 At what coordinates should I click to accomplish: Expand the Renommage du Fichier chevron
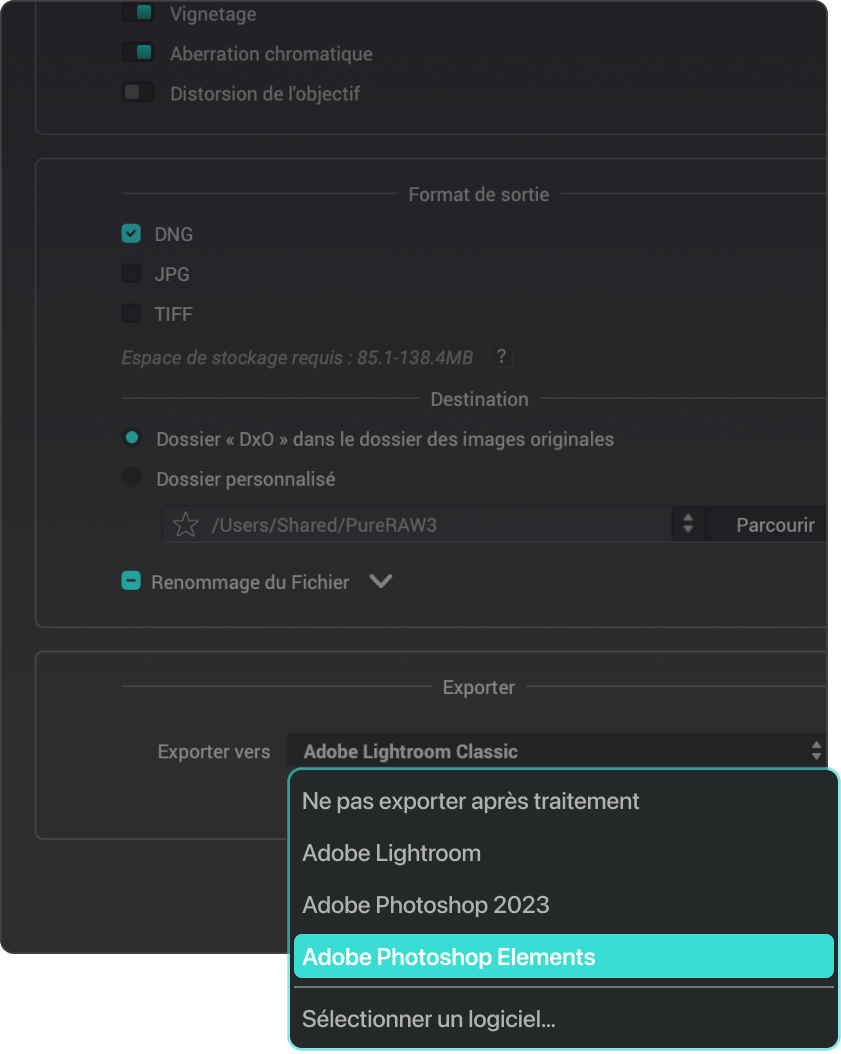381,581
